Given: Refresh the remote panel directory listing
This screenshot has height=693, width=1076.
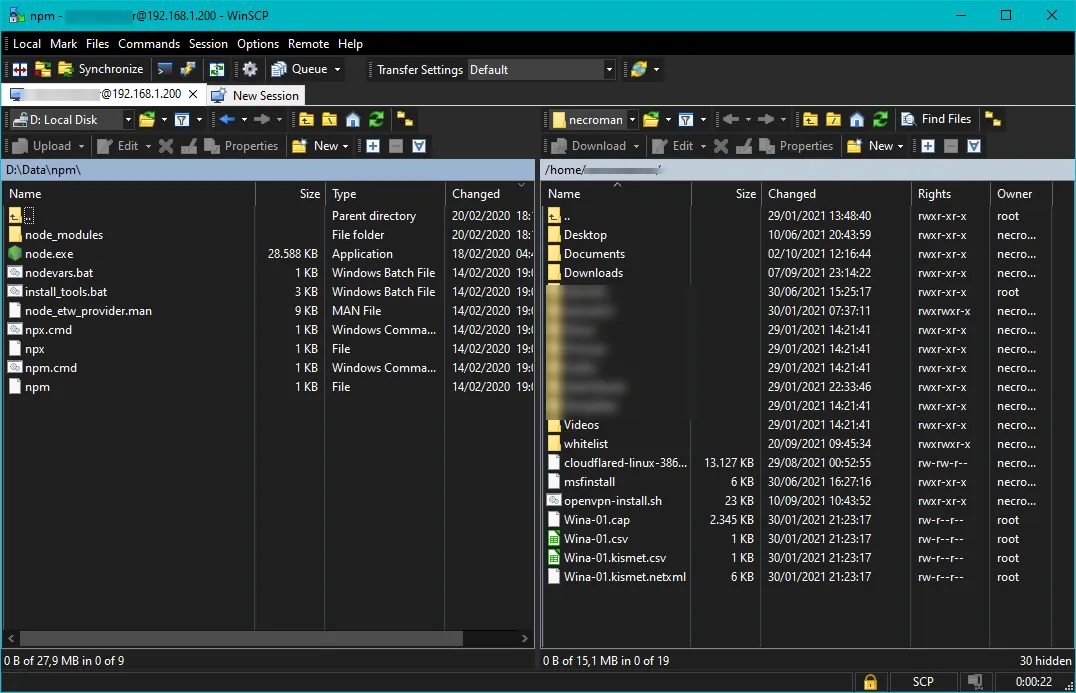Looking at the screenshot, I should (x=880, y=119).
